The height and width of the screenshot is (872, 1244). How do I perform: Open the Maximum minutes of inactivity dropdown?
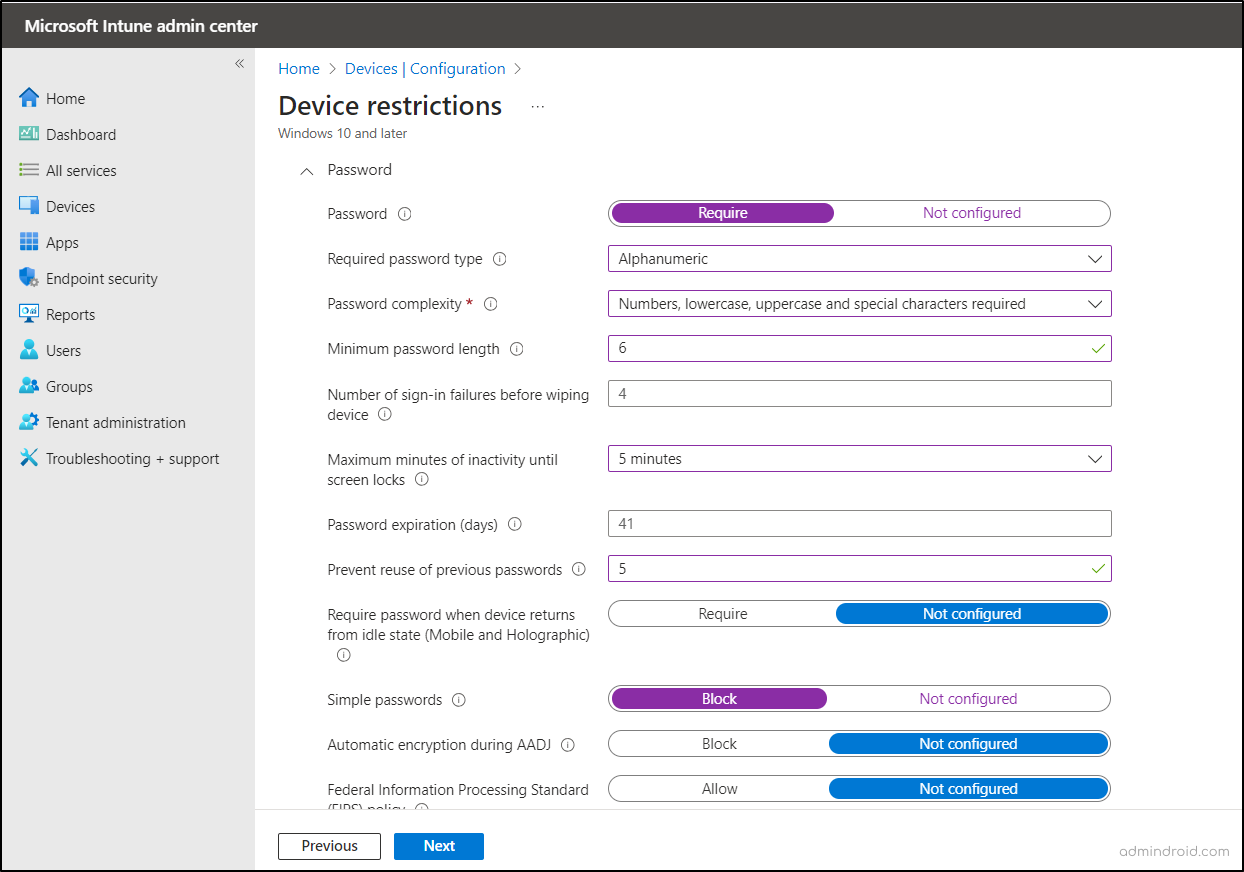pyautogui.click(x=859, y=458)
